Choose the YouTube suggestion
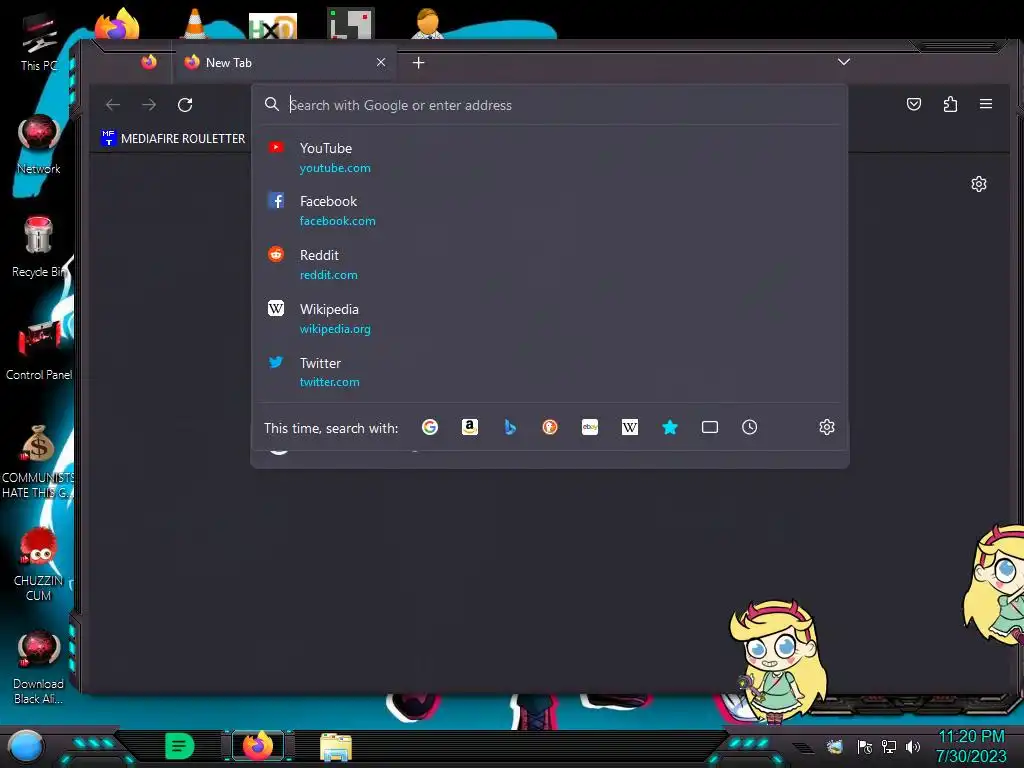1024x768 pixels. point(549,157)
